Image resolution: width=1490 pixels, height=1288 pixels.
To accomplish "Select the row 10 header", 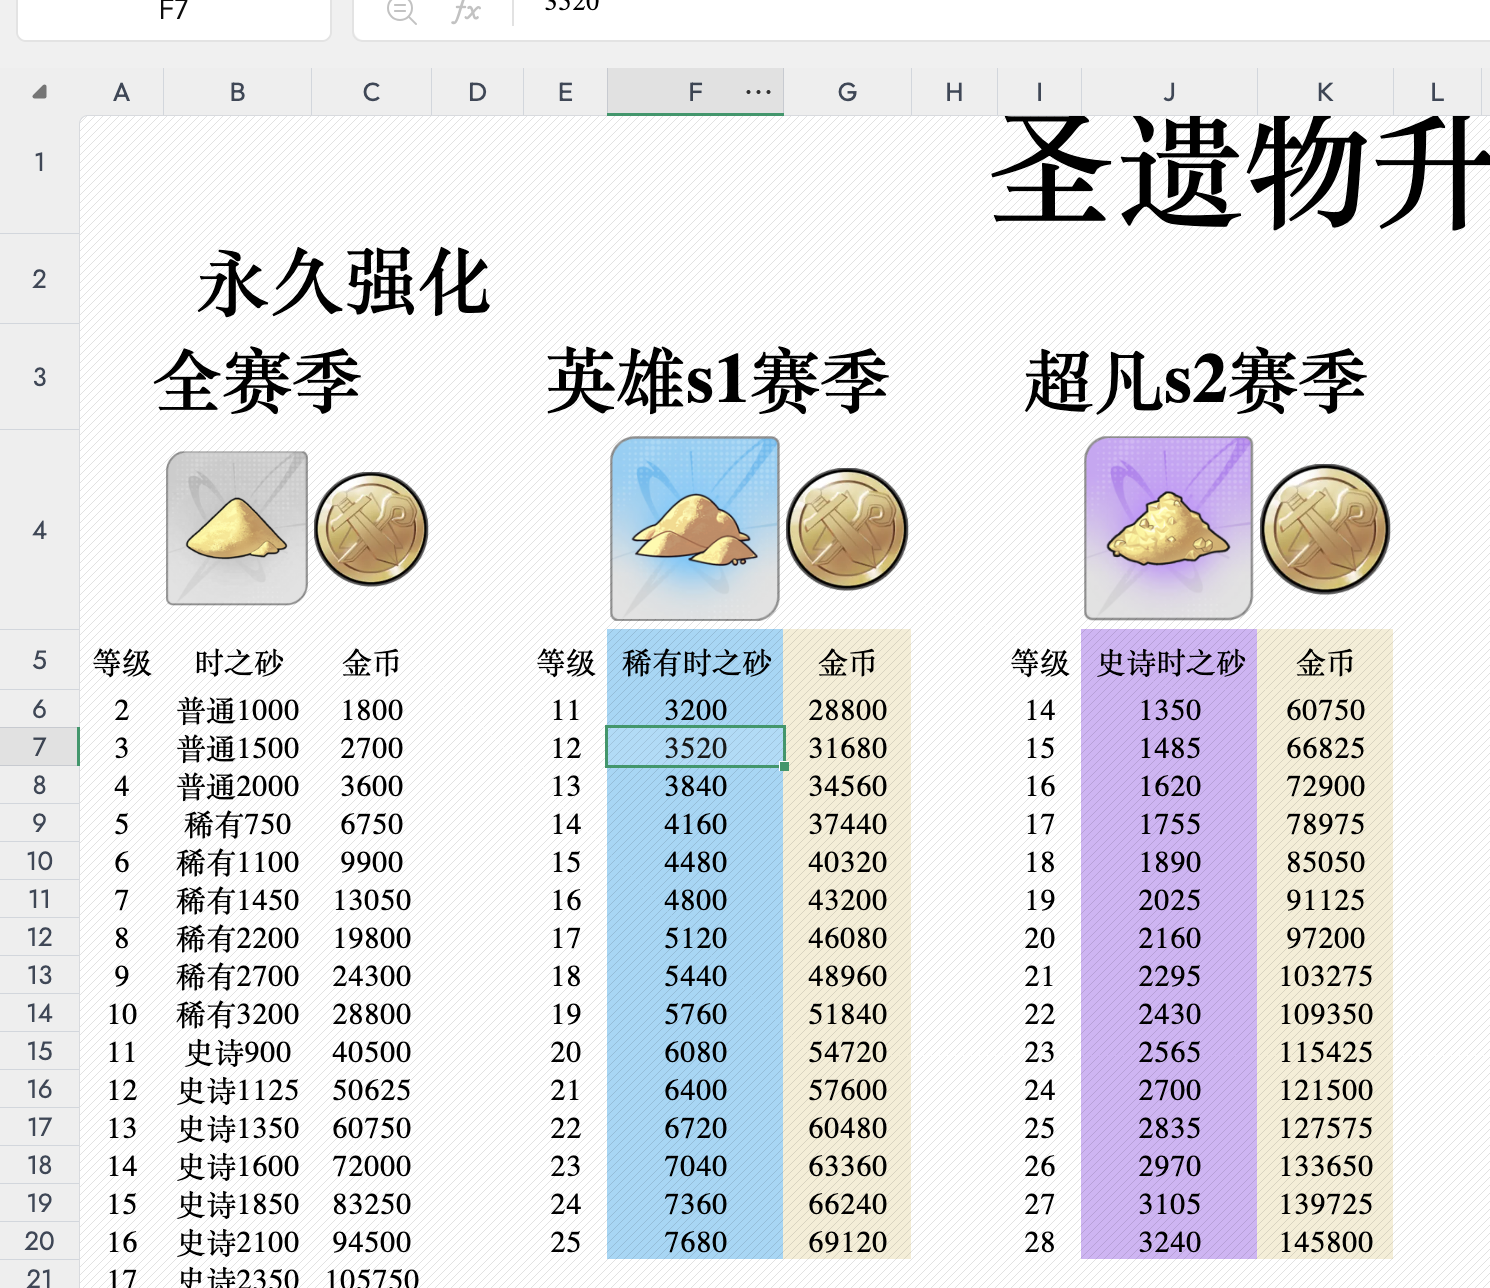I will pyautogui.click(x=39, y=861).
